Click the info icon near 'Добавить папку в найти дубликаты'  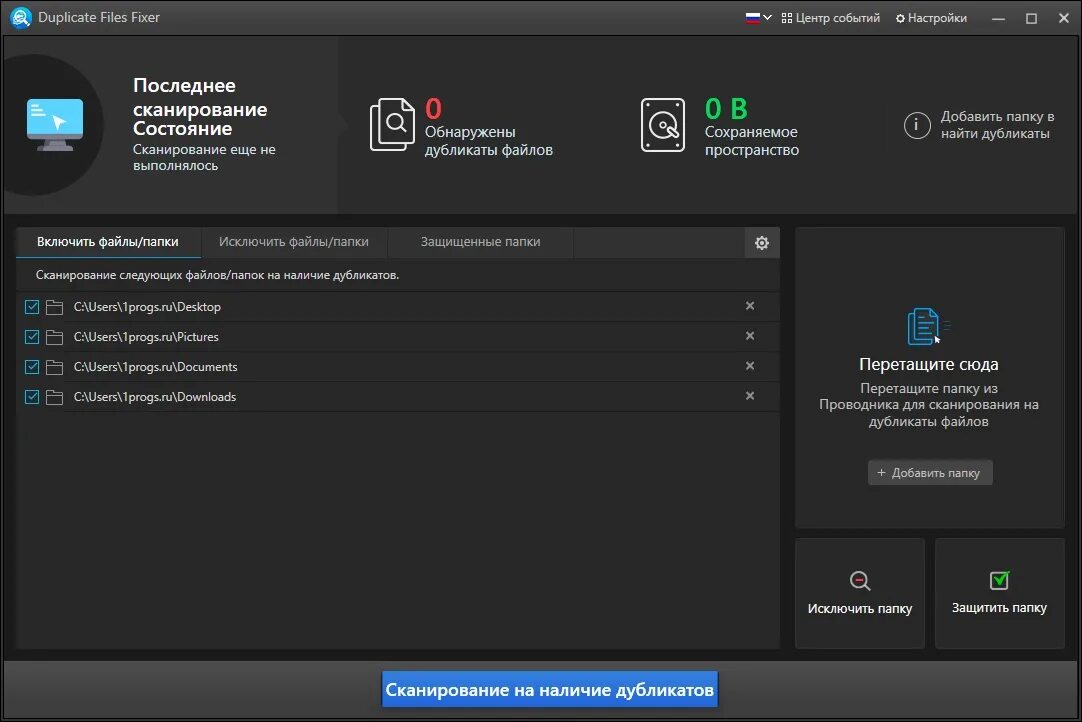tap(917, 125)
